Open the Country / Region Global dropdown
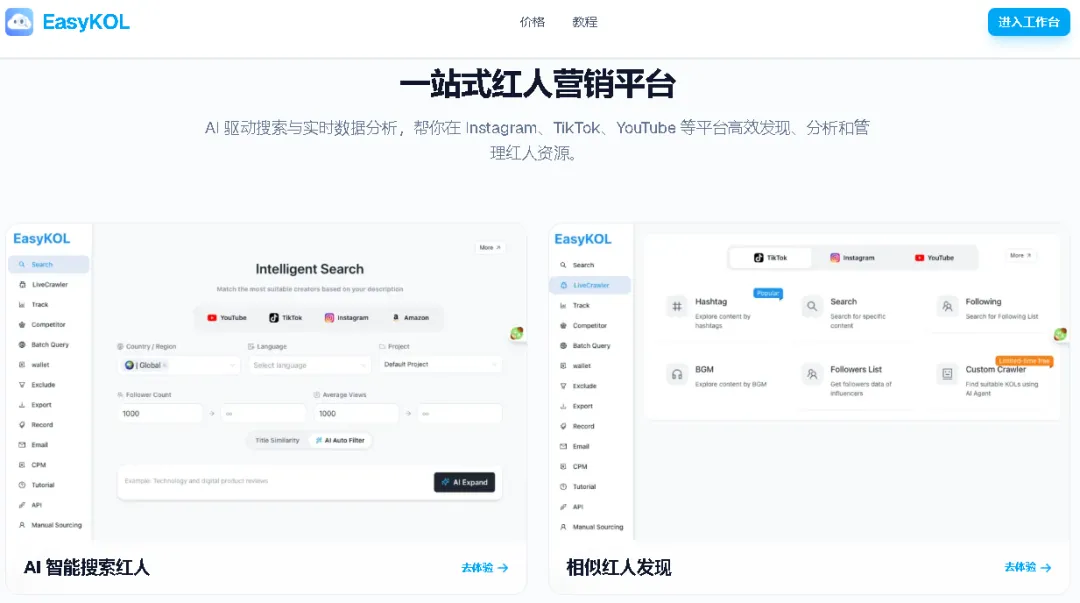Screen dimensions: 1080x603 (179, 365)
